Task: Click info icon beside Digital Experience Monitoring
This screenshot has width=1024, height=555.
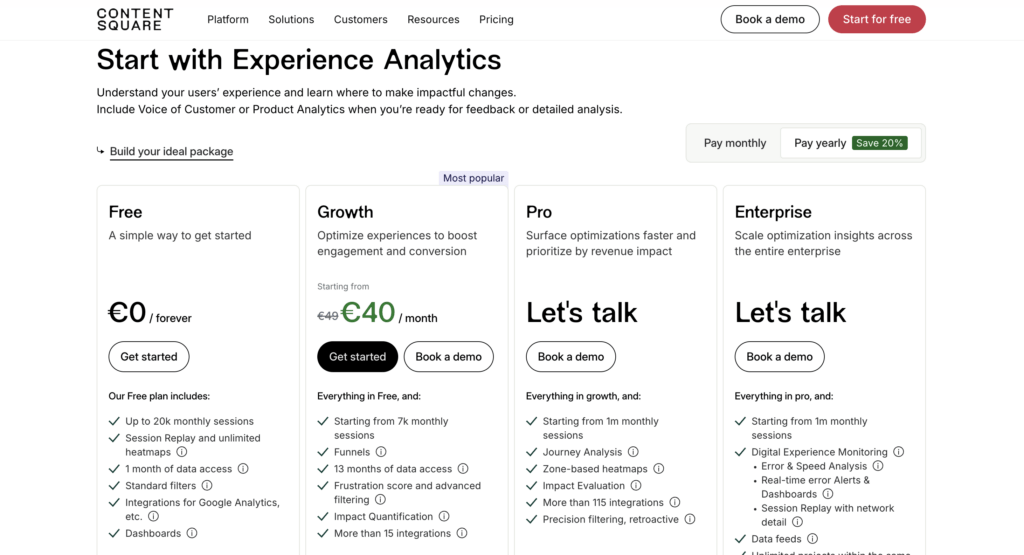Action: coord(898,452)
